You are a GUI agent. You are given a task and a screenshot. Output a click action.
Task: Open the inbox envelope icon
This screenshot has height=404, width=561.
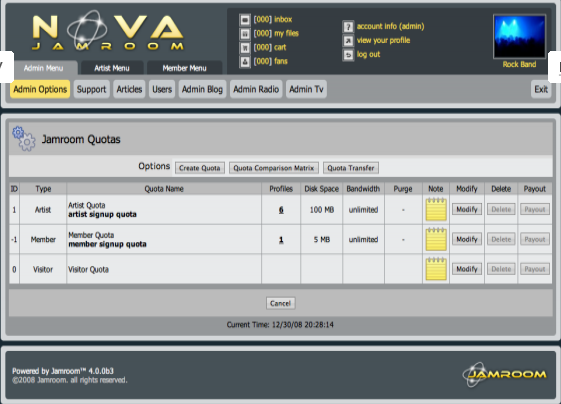pyautogui.click(x=245, y=20)
